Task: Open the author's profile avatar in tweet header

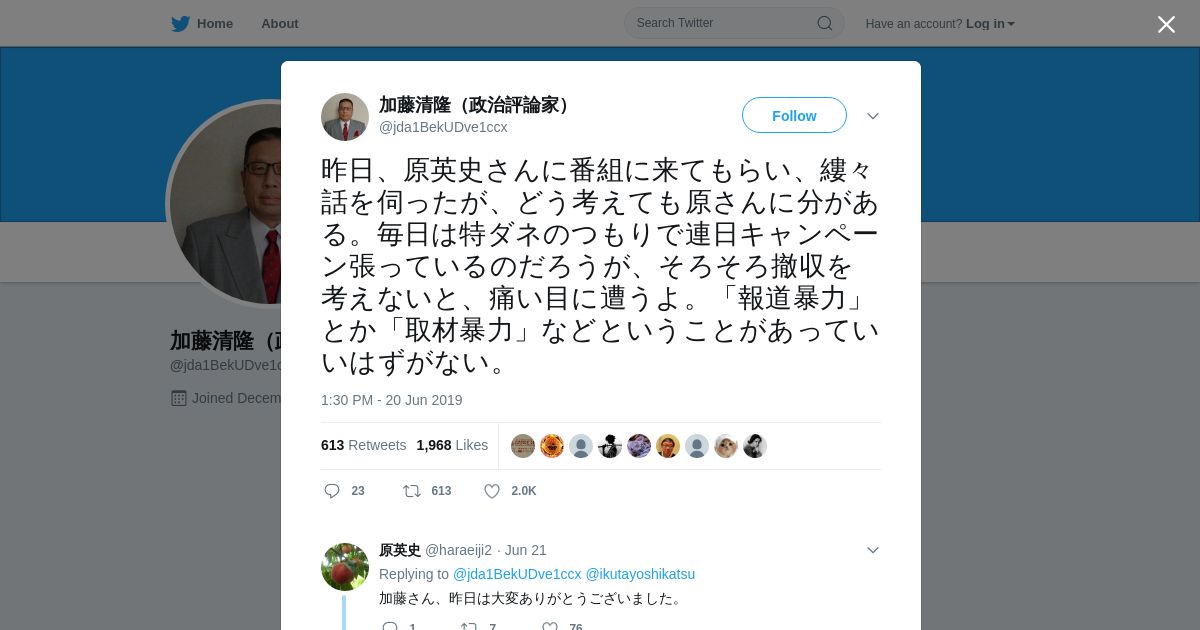Action: tap(345, 117)
